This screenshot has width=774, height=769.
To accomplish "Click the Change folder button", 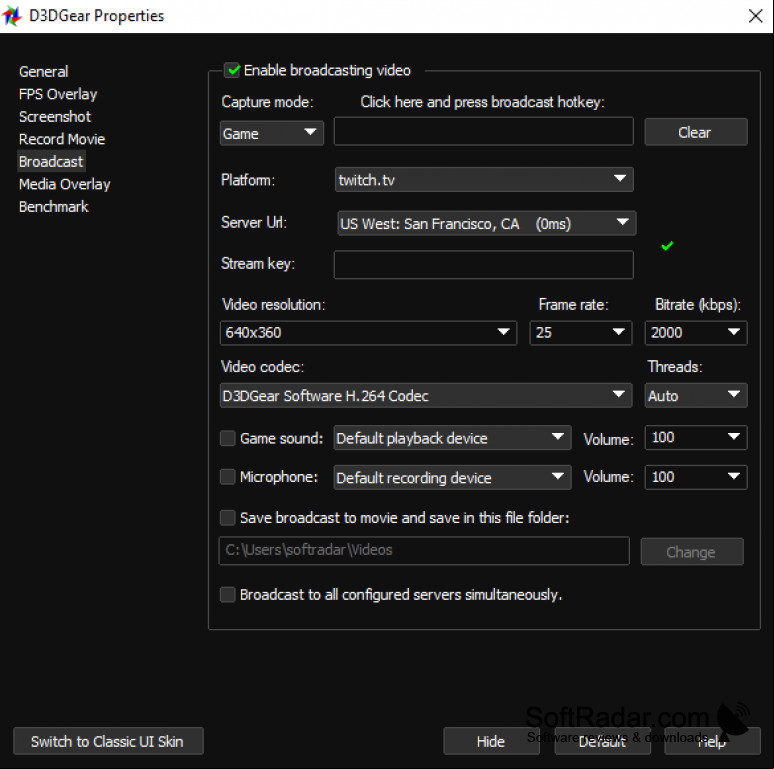I will (x=692, y=551).
